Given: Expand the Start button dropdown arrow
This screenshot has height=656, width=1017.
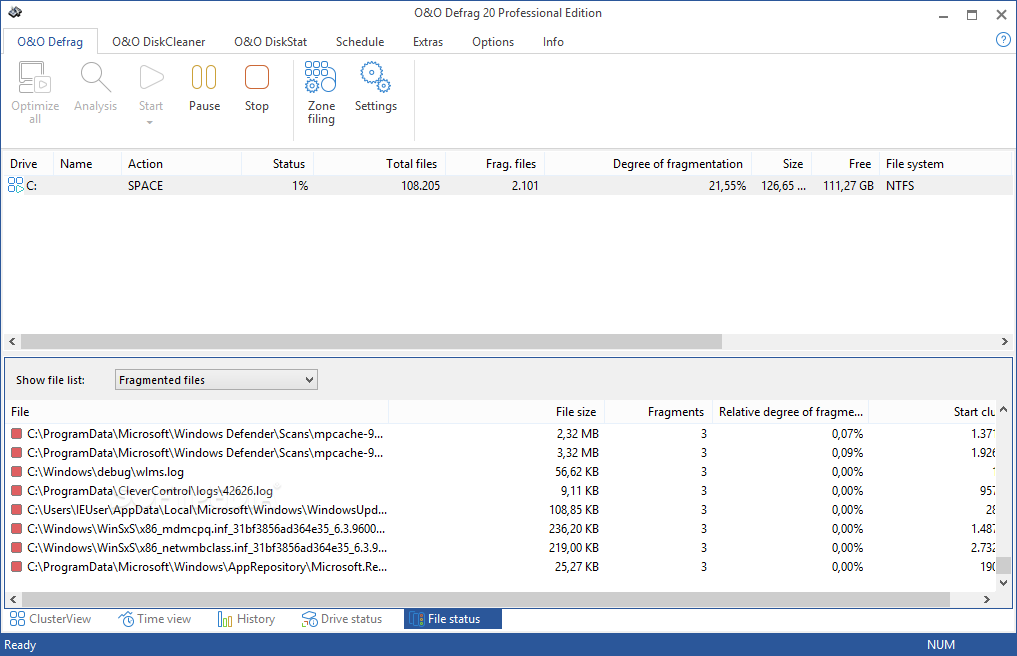Looking at the screenshot, I should pos(150,122).
